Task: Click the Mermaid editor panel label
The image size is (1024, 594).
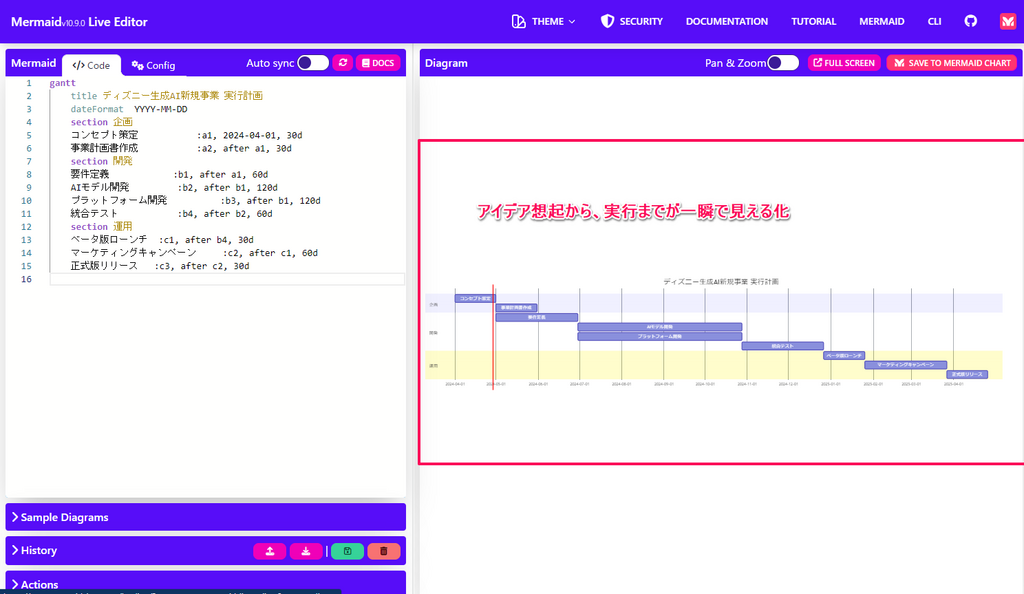Action: pos(33,63)
